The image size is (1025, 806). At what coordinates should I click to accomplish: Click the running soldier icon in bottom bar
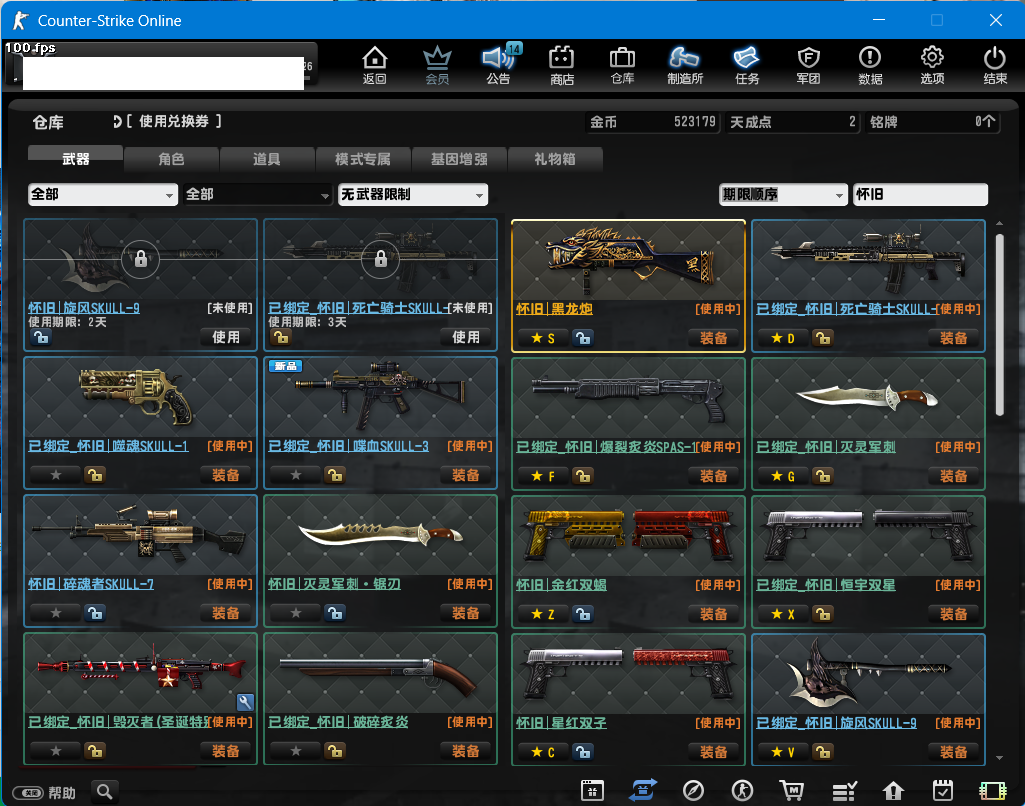pos(742,790)
